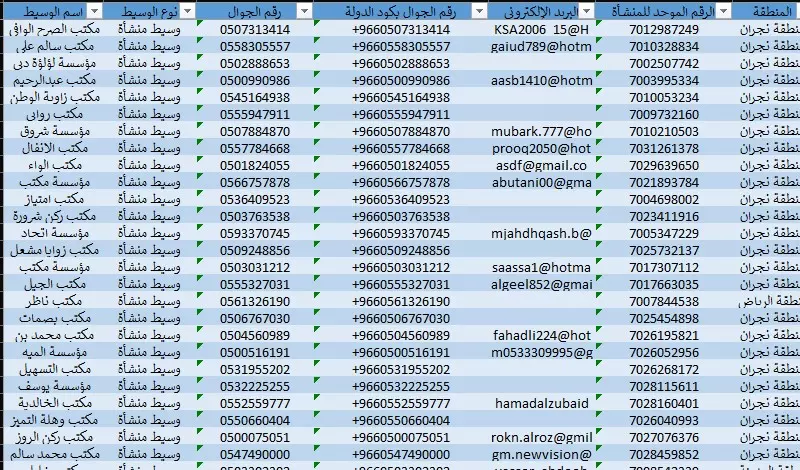Screen dimensions: 800x470
Task: Click cell containing +966506767030
Action: pyautogui.click(x=401, y=318)
